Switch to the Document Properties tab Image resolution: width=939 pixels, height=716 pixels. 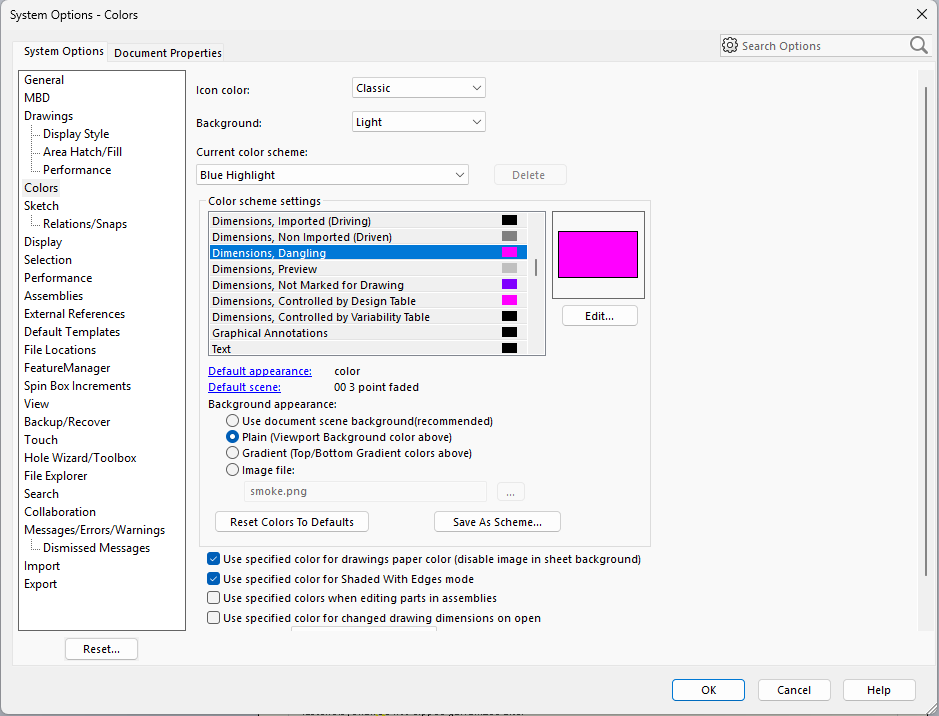click(168, 53)
